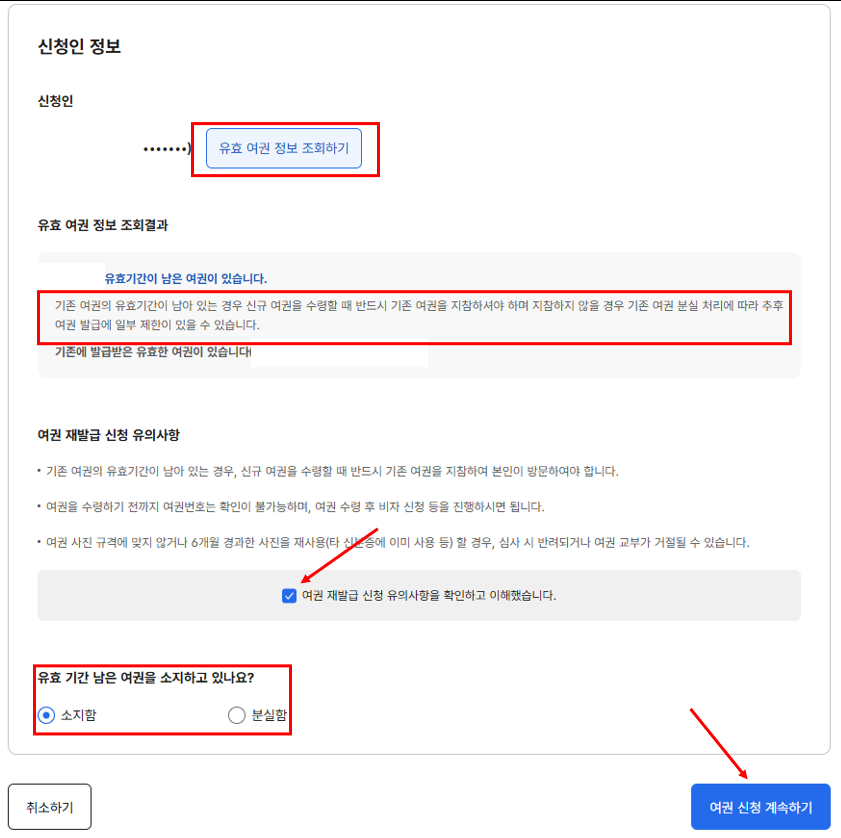Click the 분실함 label text
This screenshot has width=841, height=838.
270,715
